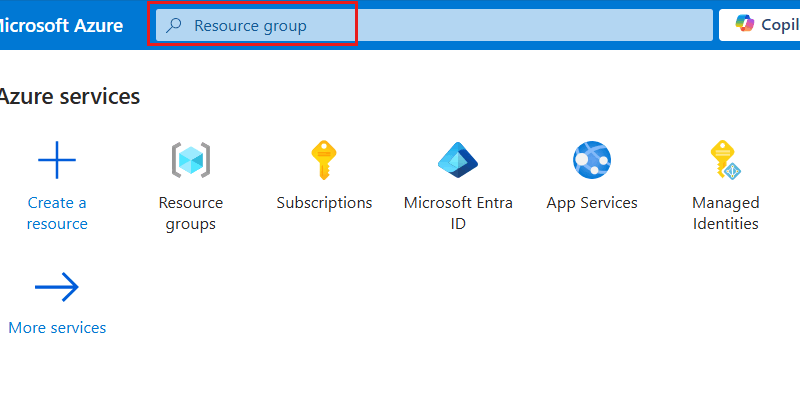The image size is (800, 400).
Task: Click the Create a resource text link
Action: pyautogui.click(x=57, y=213)
